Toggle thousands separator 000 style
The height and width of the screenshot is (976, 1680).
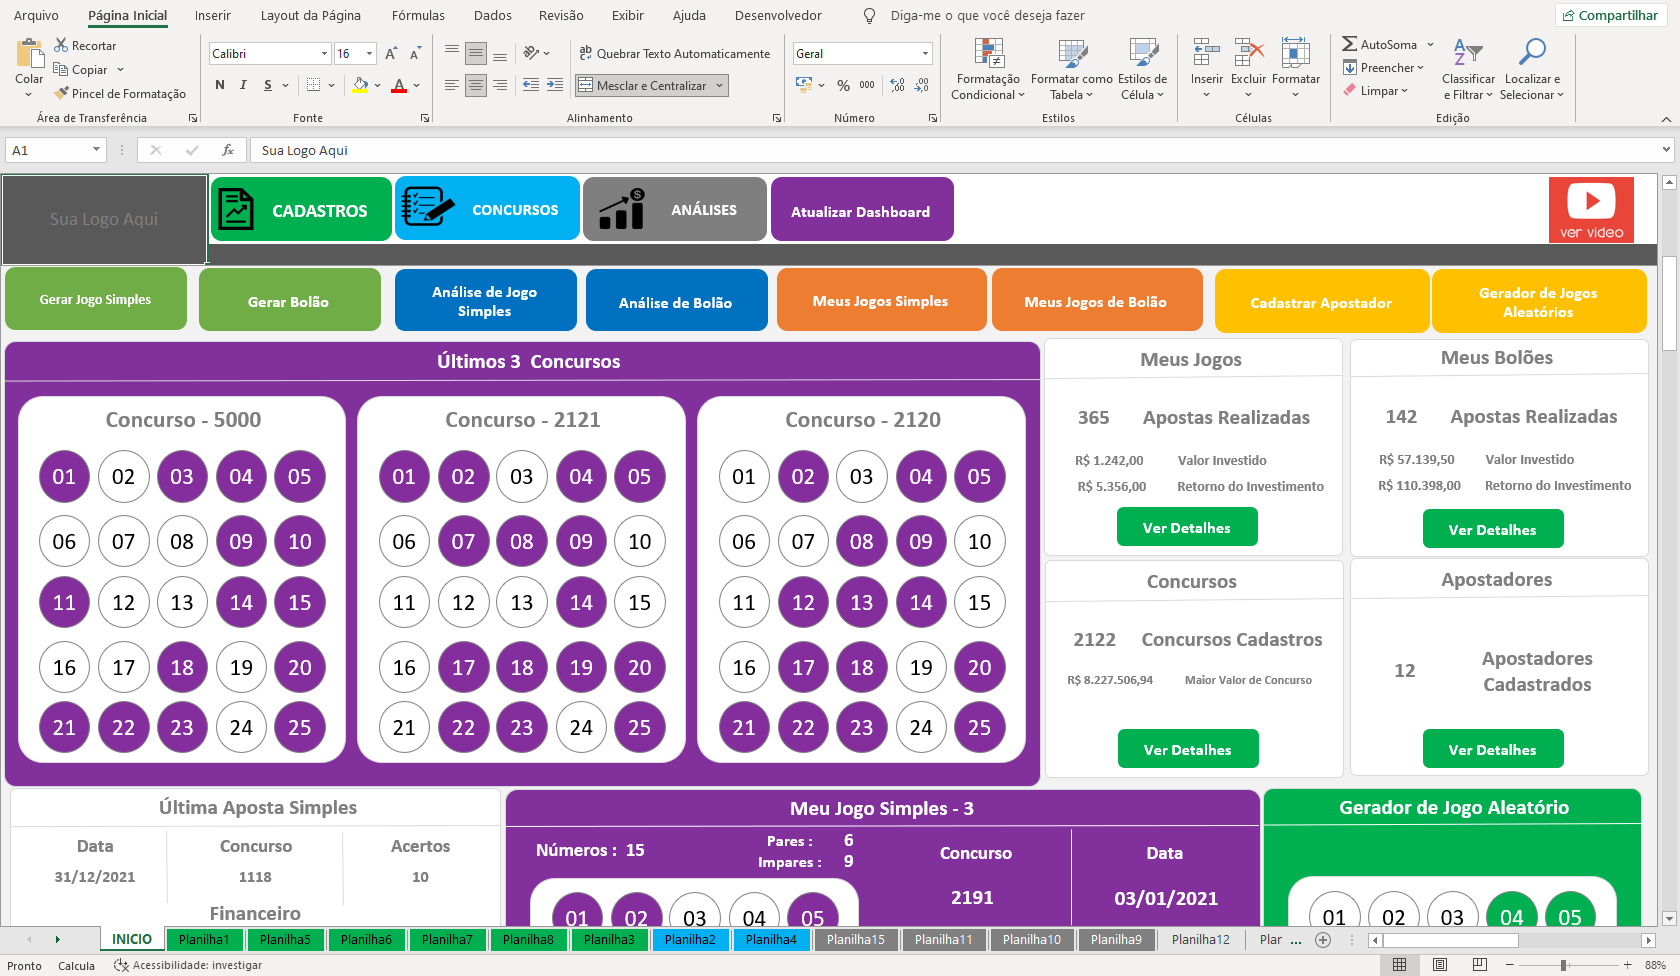pyautogui.click(x=867, y=85)
